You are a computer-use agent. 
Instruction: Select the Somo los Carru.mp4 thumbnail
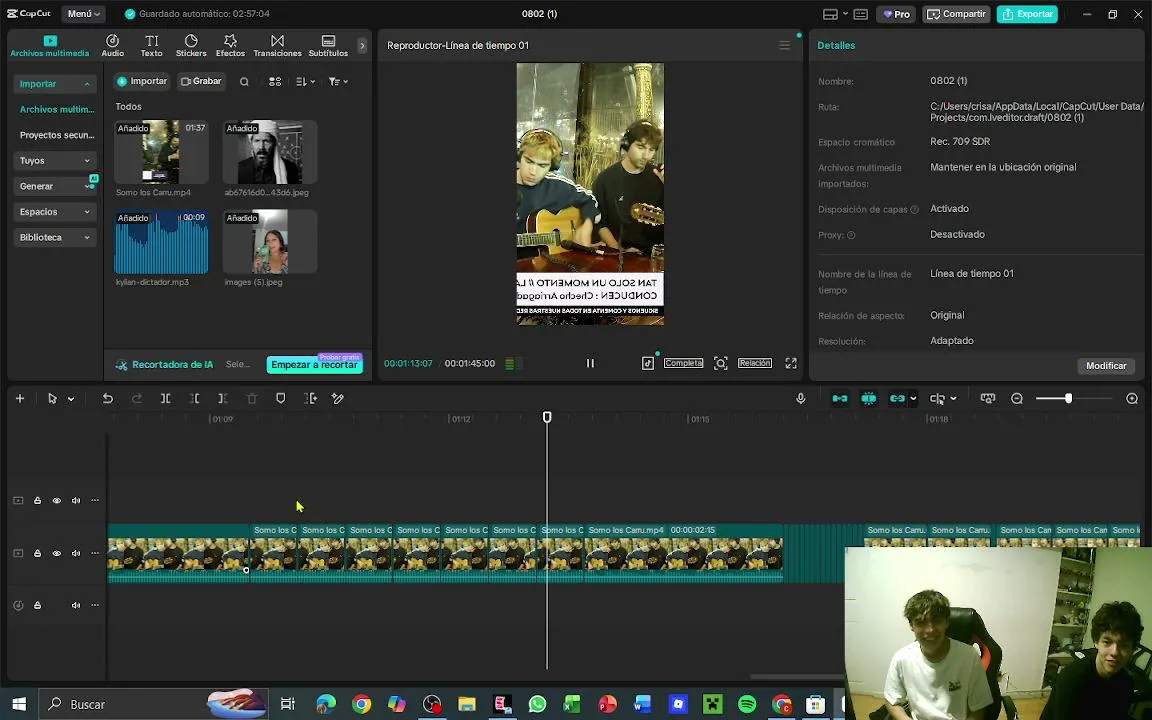[x=161, y=152]
